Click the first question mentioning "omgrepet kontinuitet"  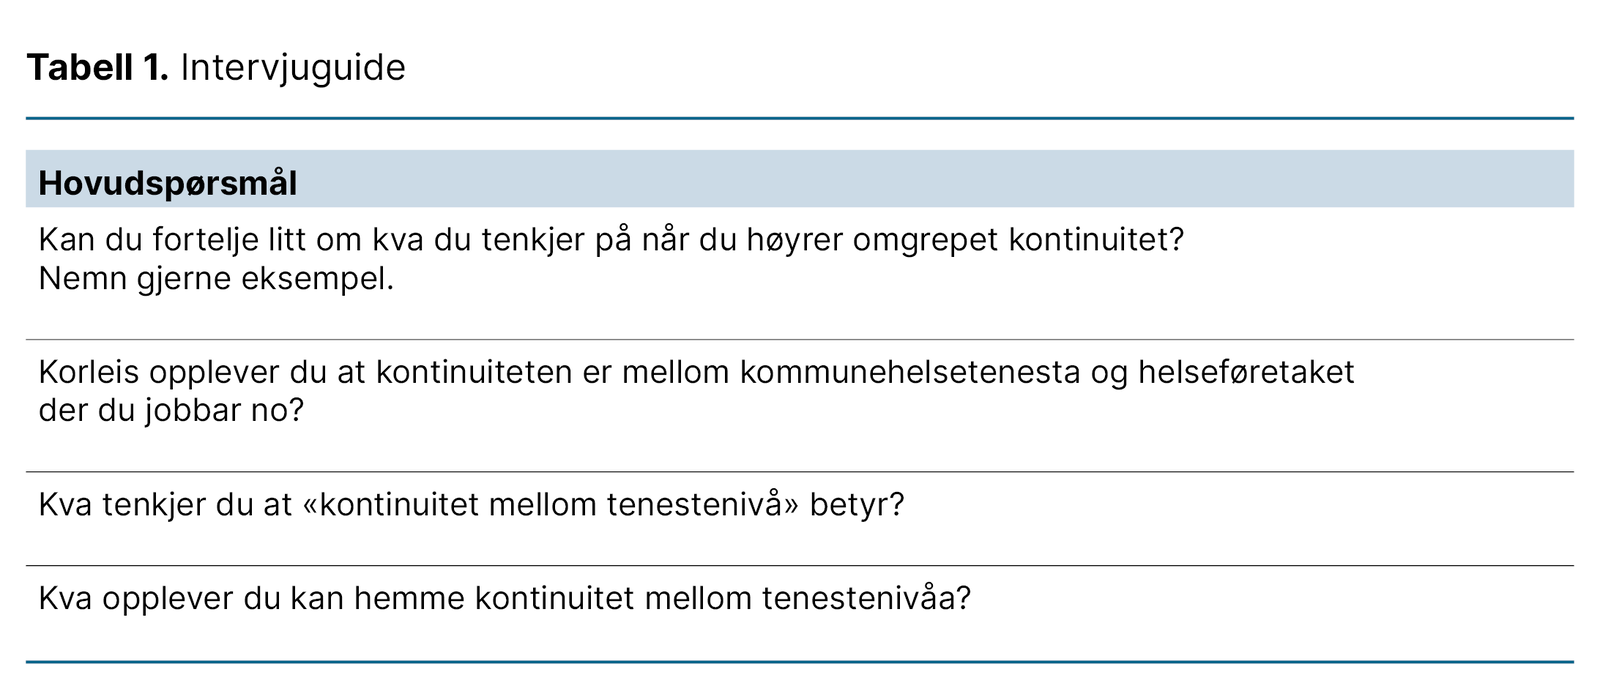(x=610, y=240)
